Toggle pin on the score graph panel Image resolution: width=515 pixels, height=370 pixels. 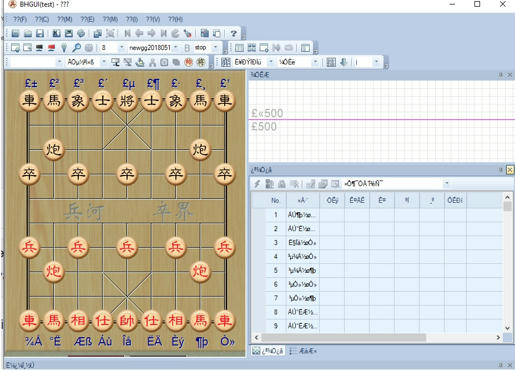500,75
